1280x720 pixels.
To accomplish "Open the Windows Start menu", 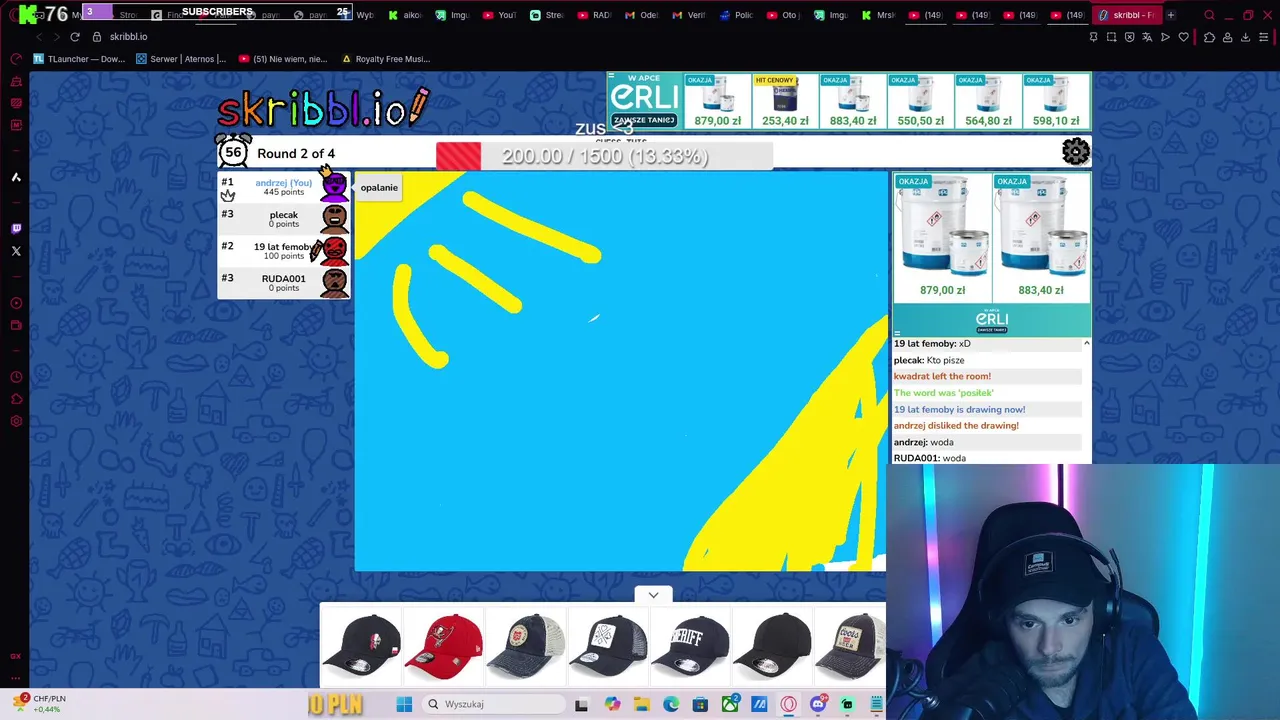I will (404, 704).
